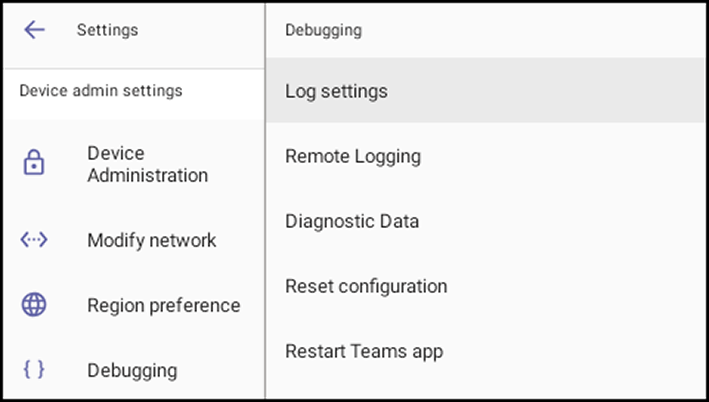Select Restart Teams app
Screen dimensions: 709x402
(x=485, y=351)
